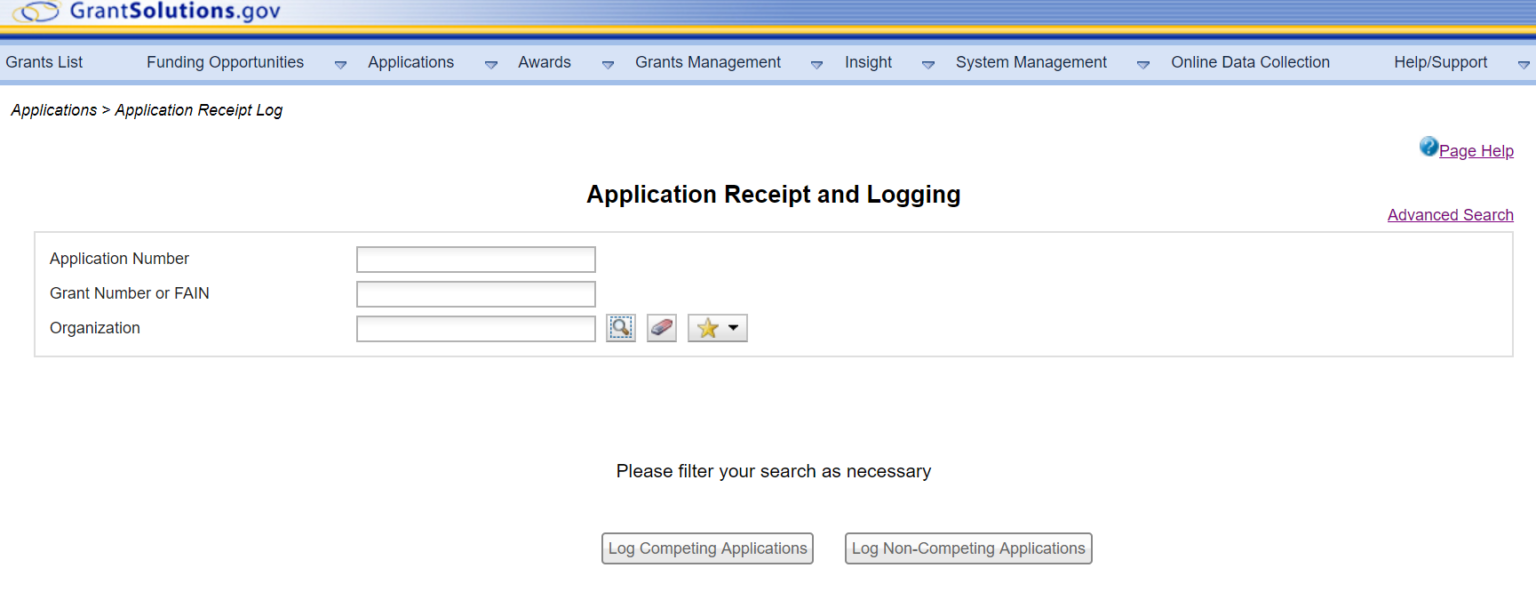Click into the Application Number field
The width and height of the screenshot is (1536, 600).
pyautogui.click(x=476, y=260)
